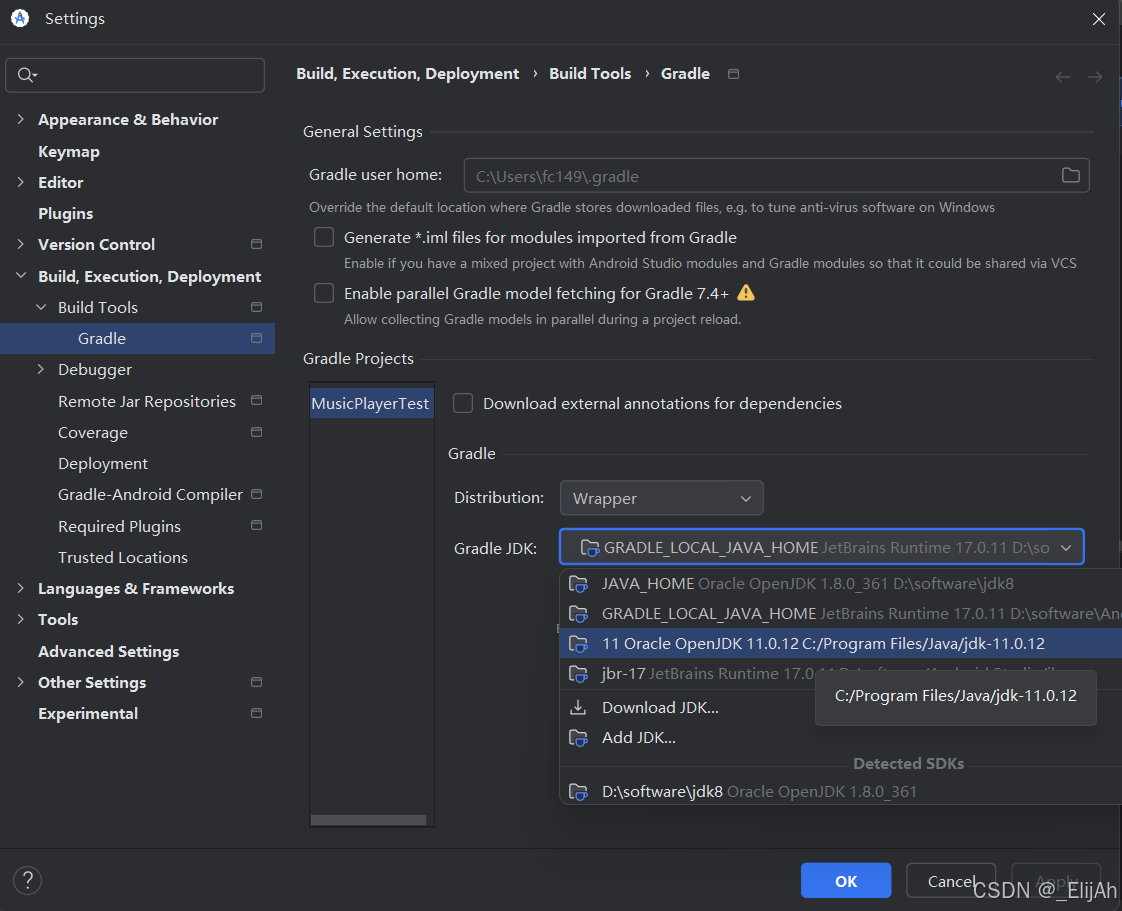Choose Add JDK... from the list
This screenshot has height=911, width=1122.
638,737
